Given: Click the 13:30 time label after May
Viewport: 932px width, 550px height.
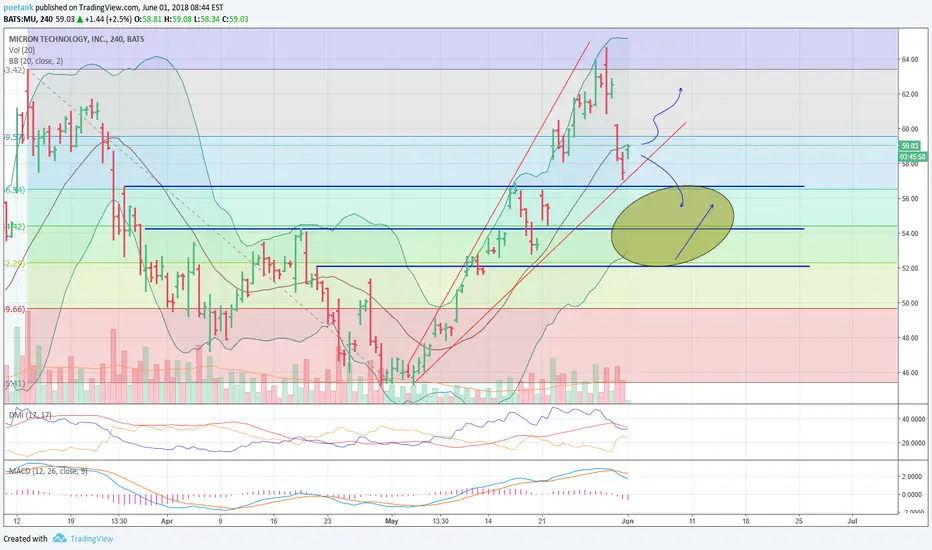Looking at the screenshot, I should (x=440, y=521).
